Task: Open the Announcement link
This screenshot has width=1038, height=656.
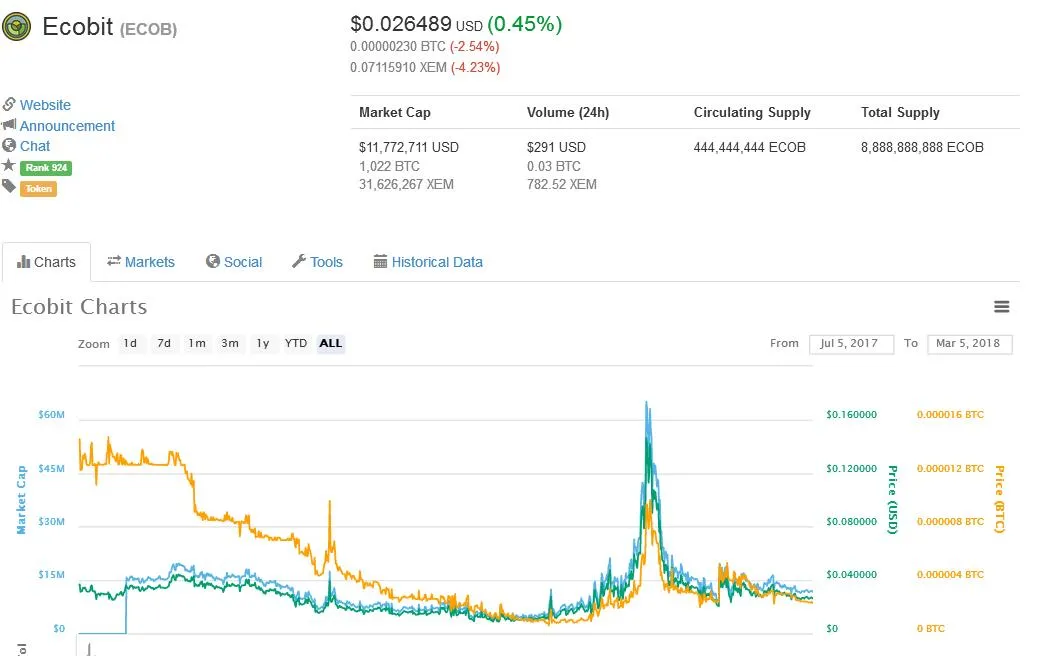Action: coord(67,126)
